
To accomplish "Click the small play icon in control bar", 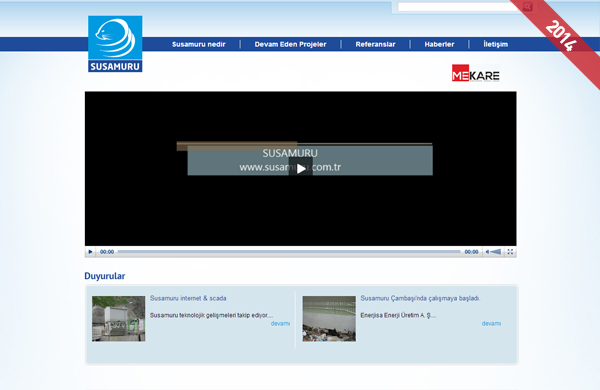I will click(x=90, y=252).
